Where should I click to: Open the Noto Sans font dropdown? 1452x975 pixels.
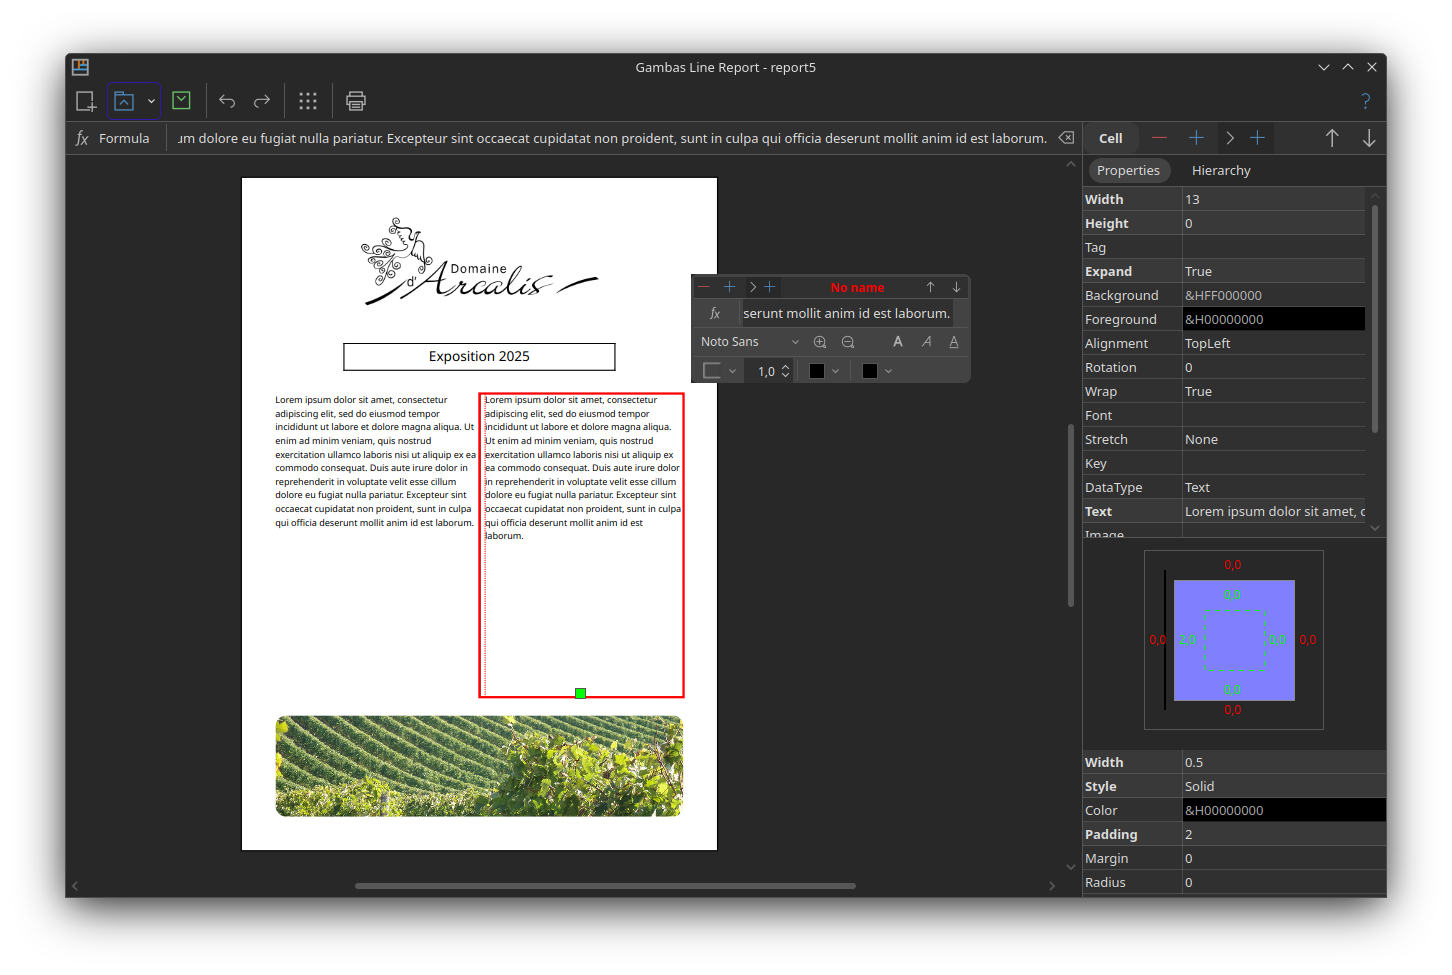point(750,342)
